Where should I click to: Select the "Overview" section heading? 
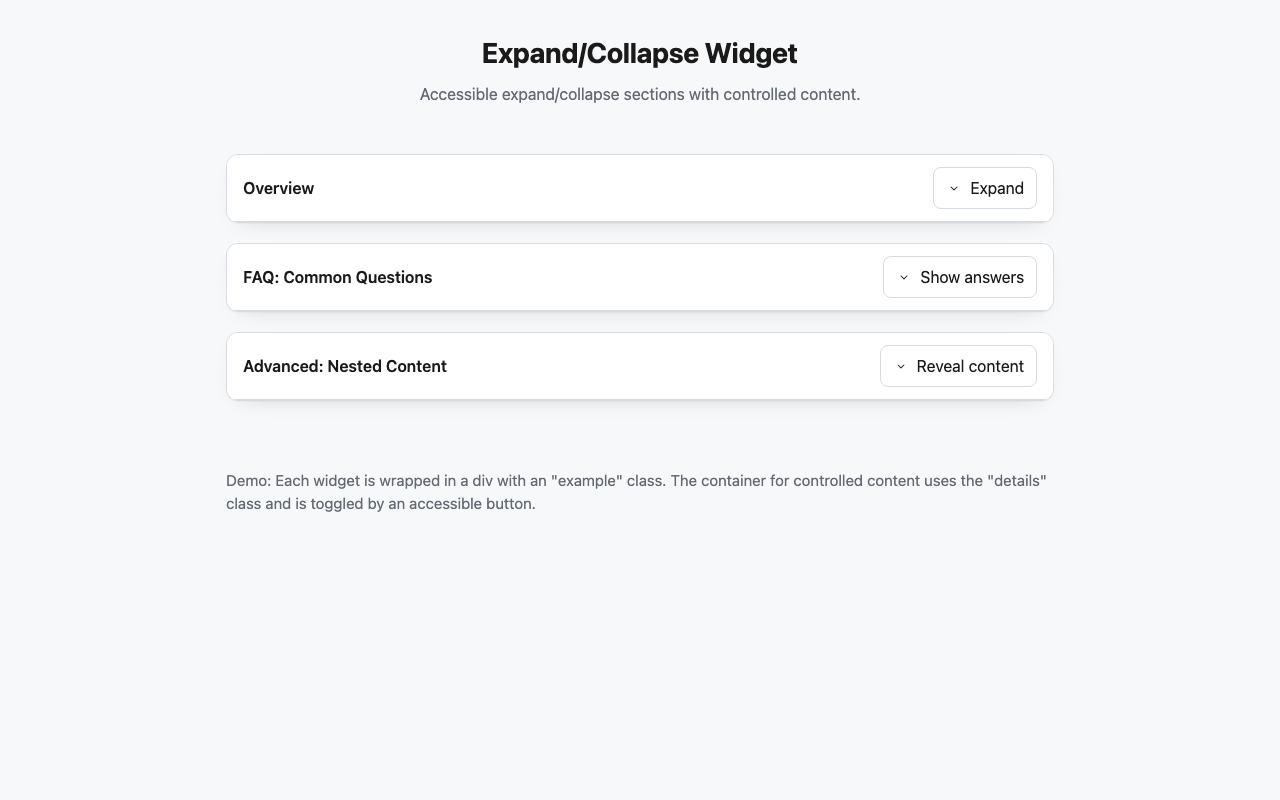[x=278, y=188]
